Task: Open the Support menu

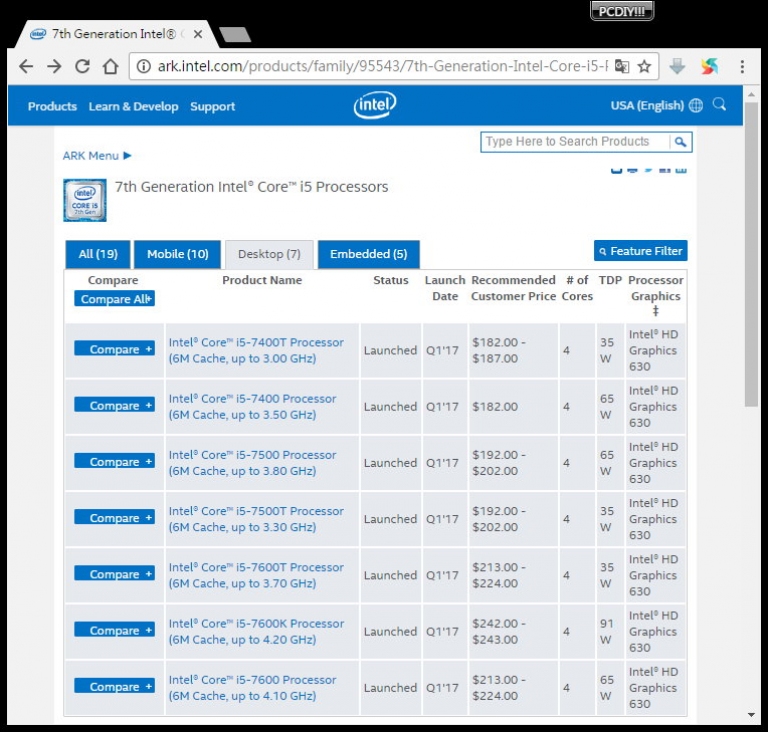Action: [213, 106]
